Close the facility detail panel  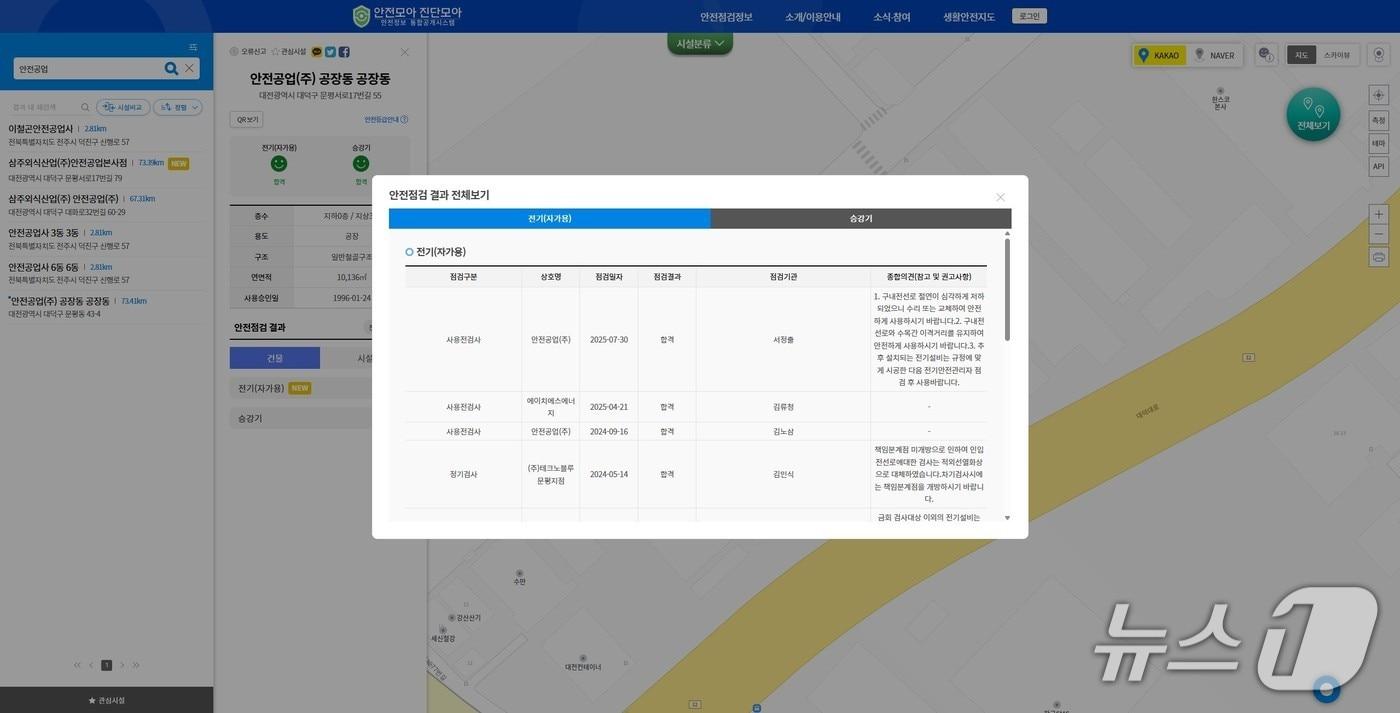coord(404,52)
